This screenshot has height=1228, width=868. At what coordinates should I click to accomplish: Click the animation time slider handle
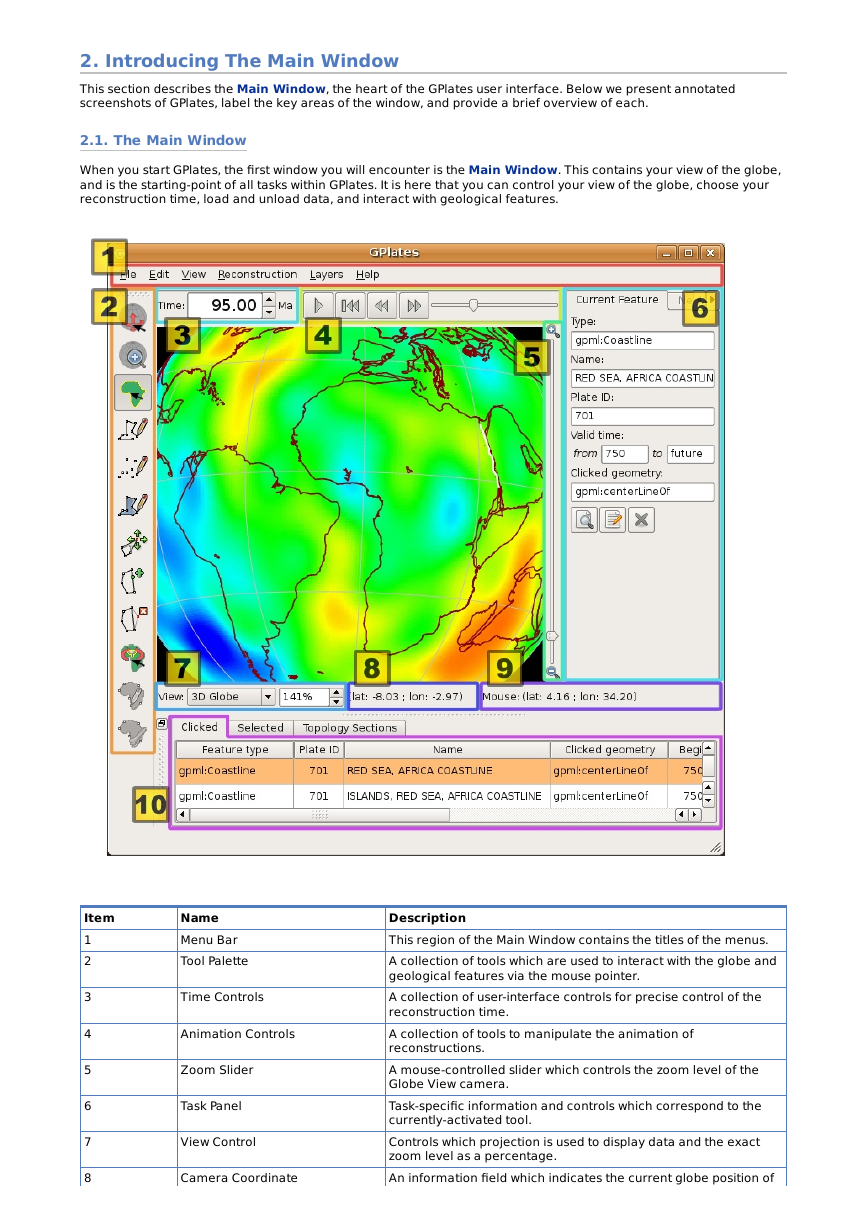click(x=473, y=305)
